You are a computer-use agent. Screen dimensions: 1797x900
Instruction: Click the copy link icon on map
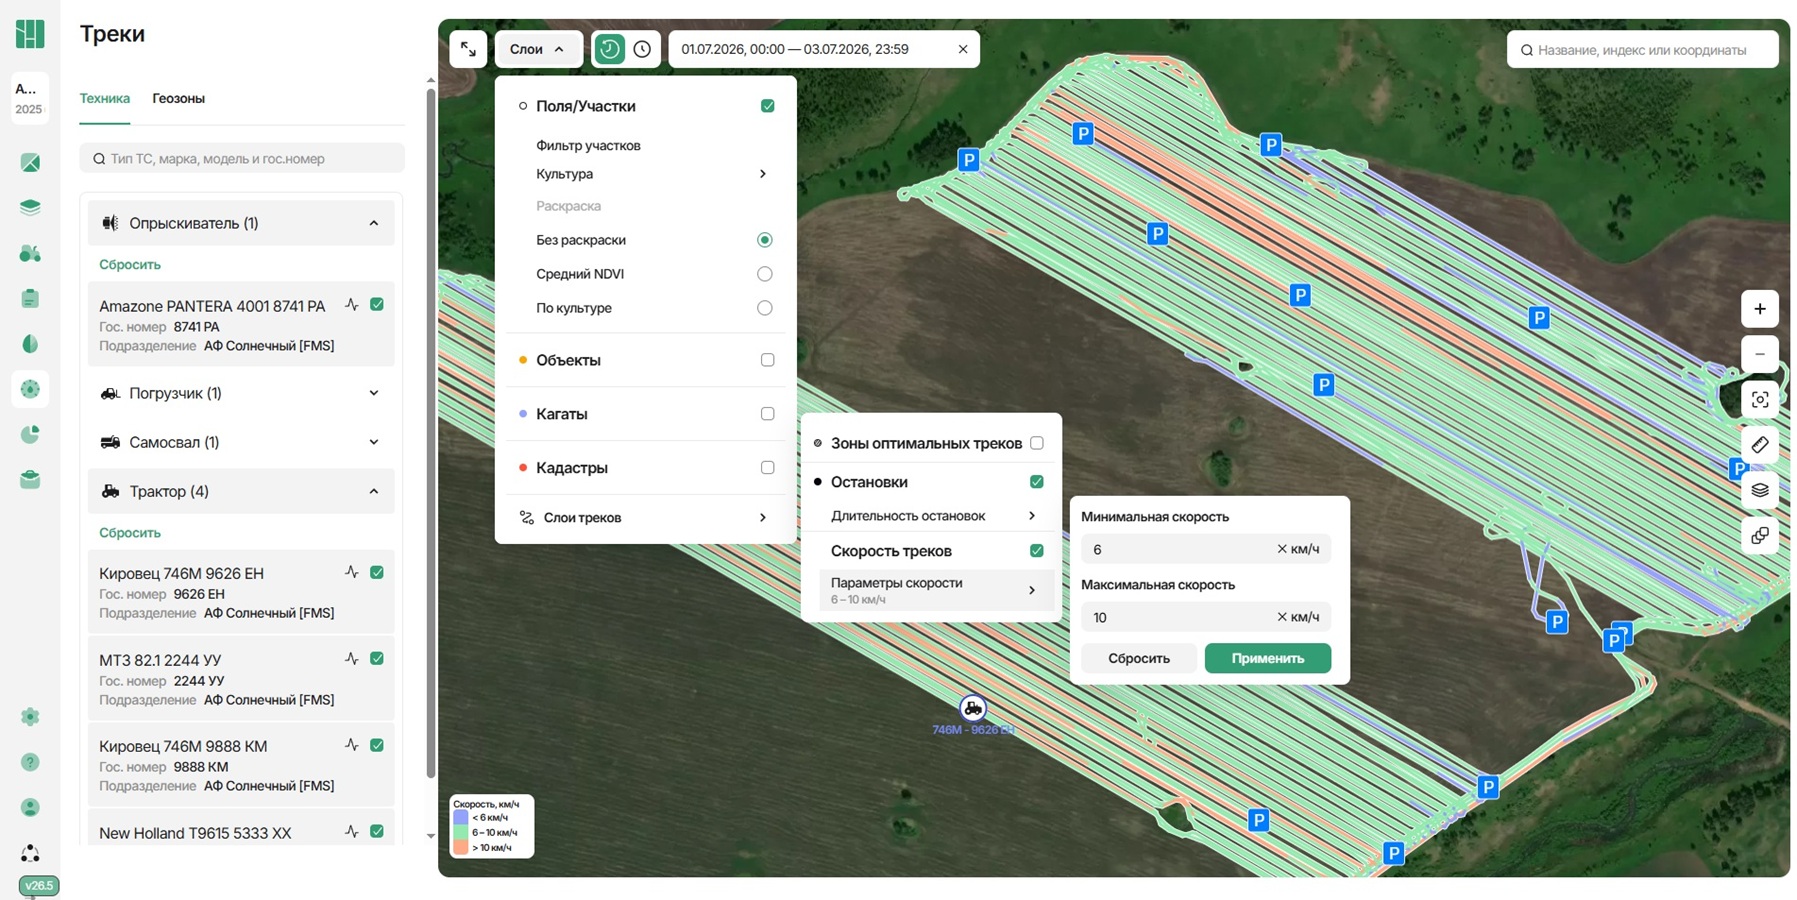[x=1760, y=536]
